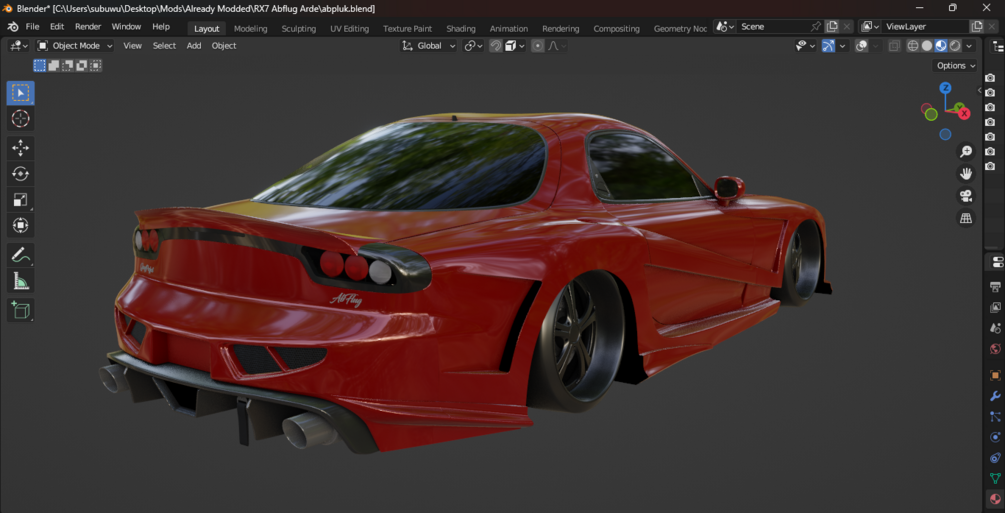Image resolution: width=1005 pixels, height=513 pixels.
Task: Toggle proportional editing button
Action: (x=538, y=46)
